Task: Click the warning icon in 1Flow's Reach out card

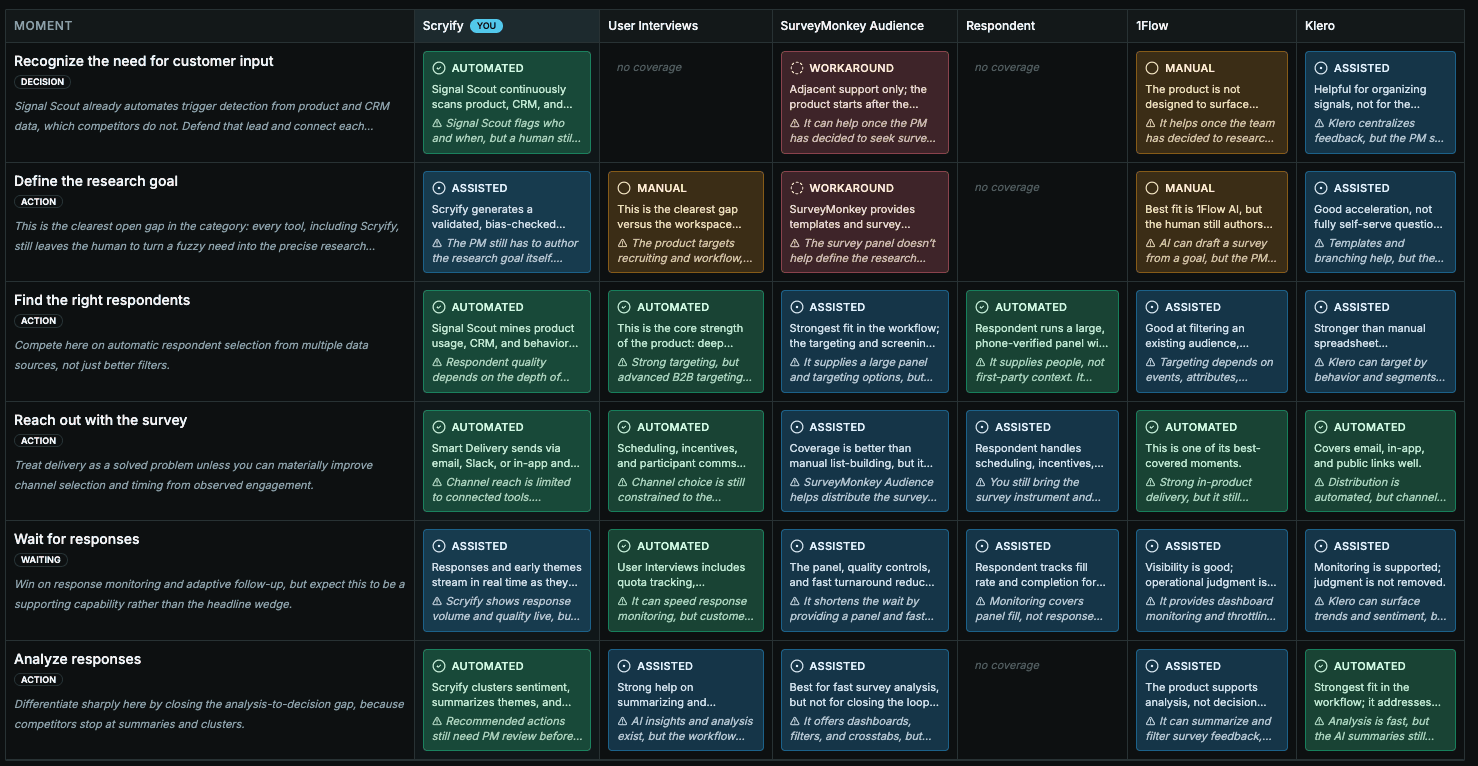Action: tap(1150, 482)
